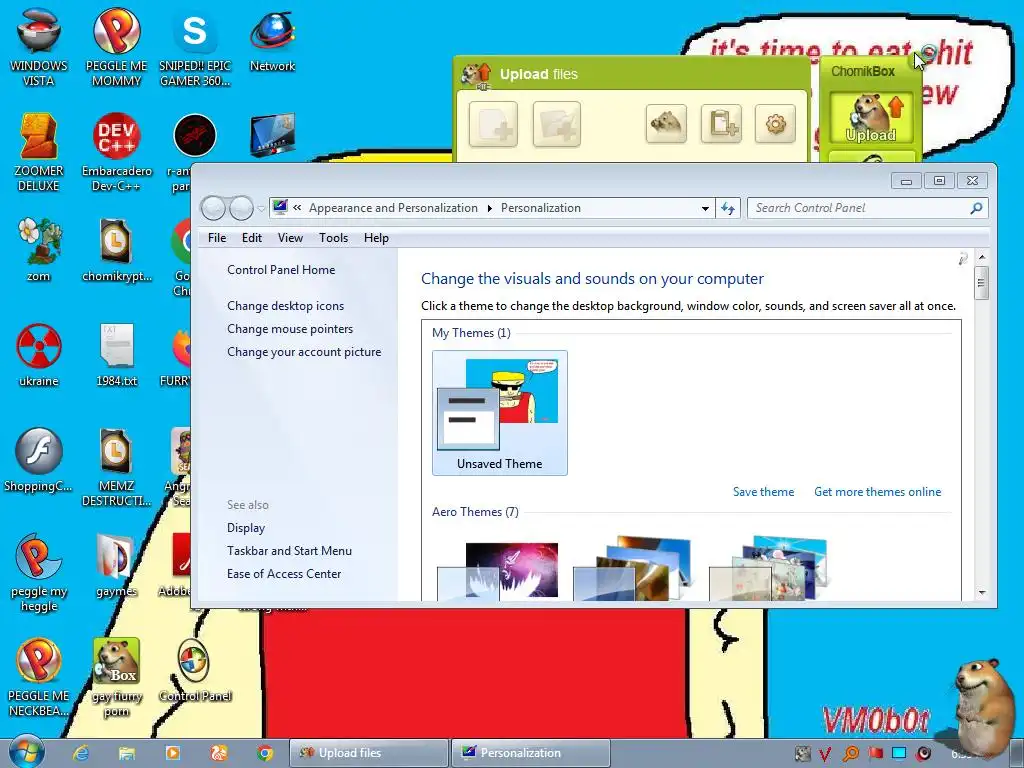Open Change your account picture link

tap(304, 351)
